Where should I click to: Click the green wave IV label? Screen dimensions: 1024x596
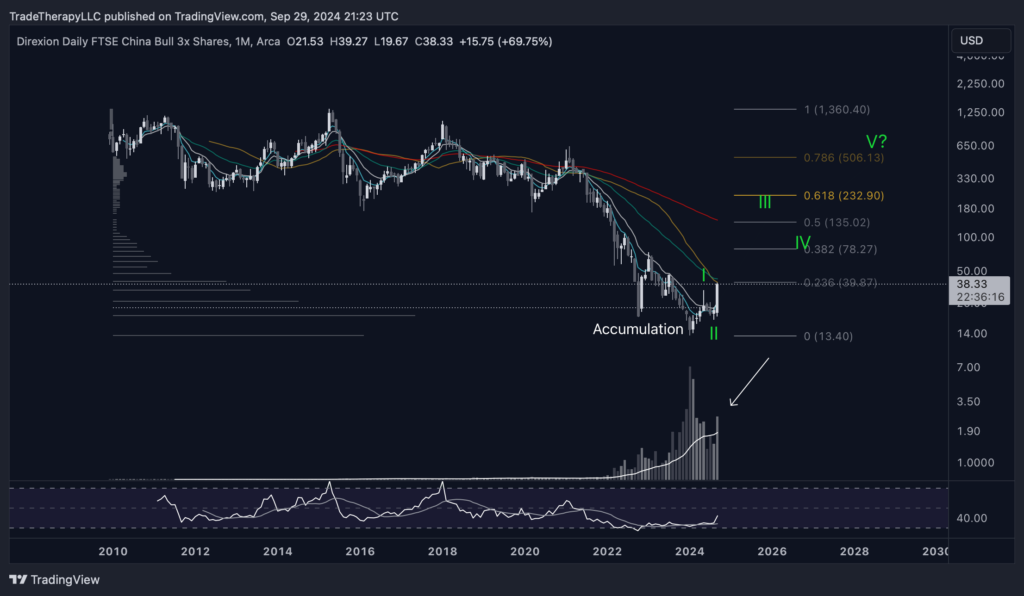point(801,243)
